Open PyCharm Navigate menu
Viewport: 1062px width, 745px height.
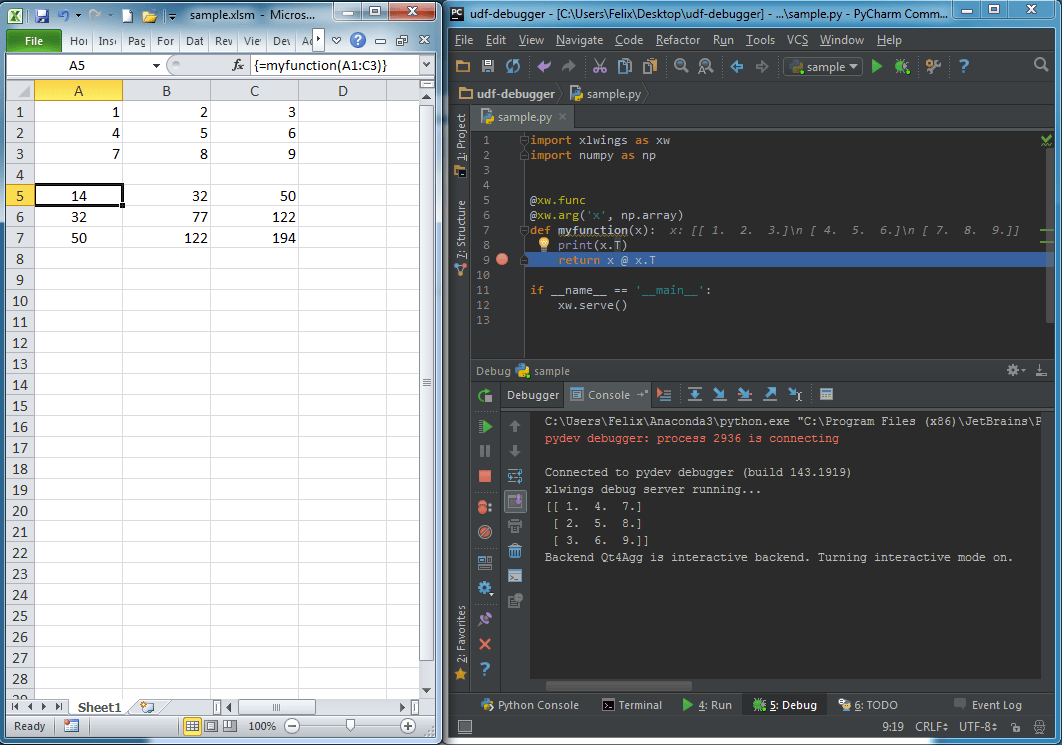[x=579, y=40]
